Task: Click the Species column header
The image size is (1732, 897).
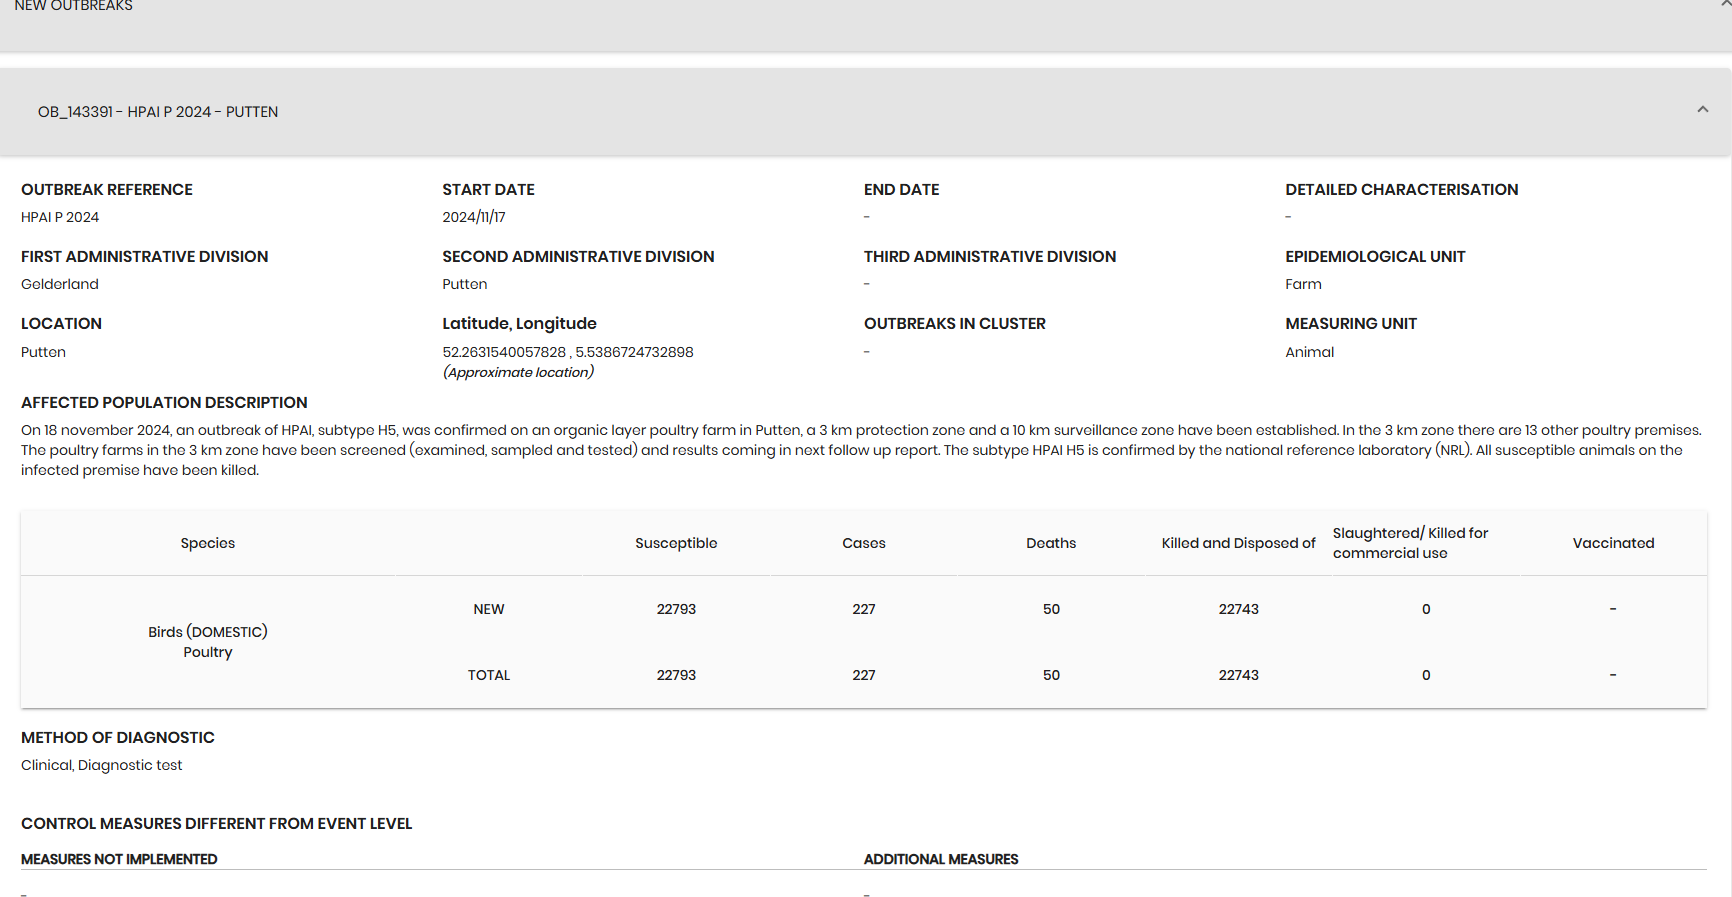Action: click(208, 543)
